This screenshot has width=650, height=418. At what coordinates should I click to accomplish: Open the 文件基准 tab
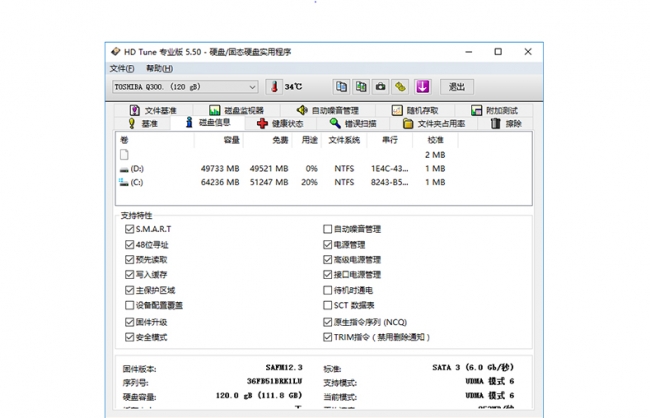[153, 110]
